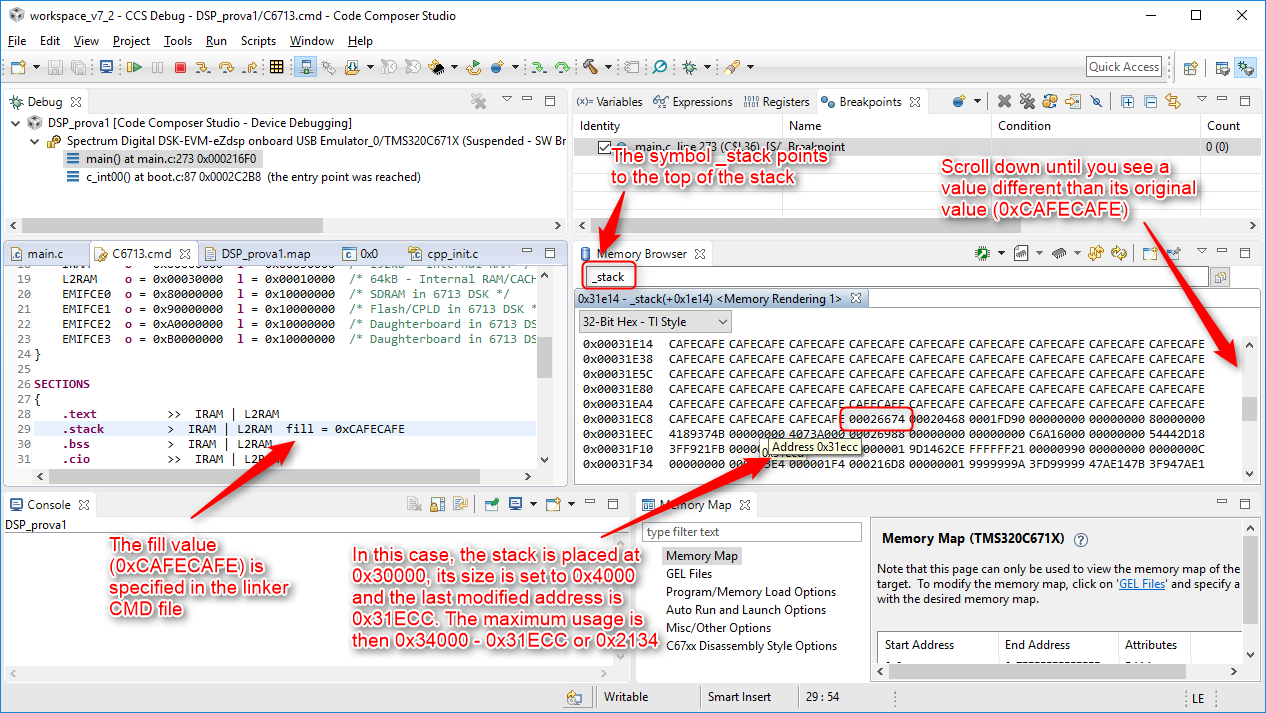Open the Build hammer dropdown arrow
This screenshot has width=1266, height=713.
tap(608, 67)
